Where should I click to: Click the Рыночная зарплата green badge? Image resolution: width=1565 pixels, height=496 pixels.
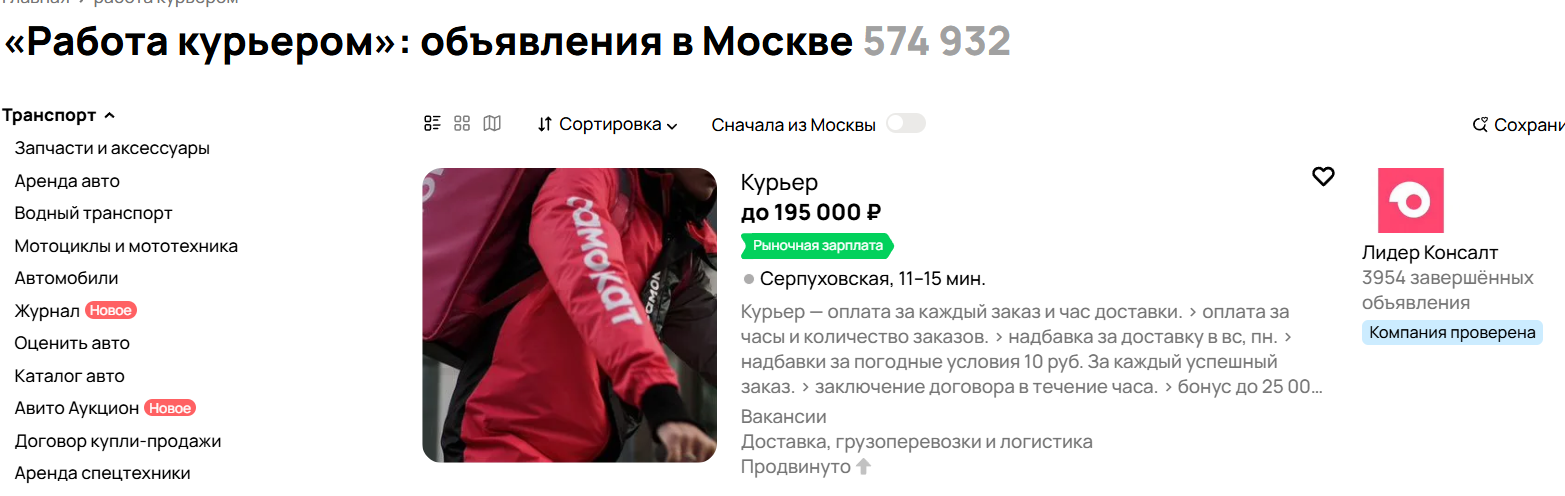coord(817,246)
